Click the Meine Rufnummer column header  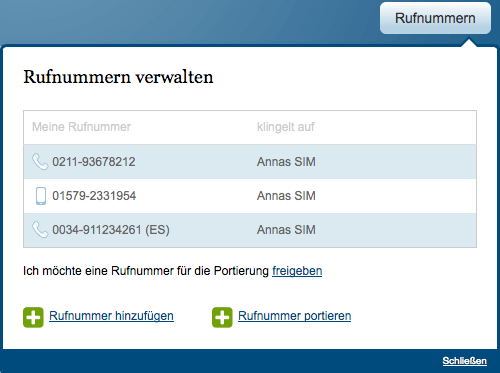click(81, 127)
